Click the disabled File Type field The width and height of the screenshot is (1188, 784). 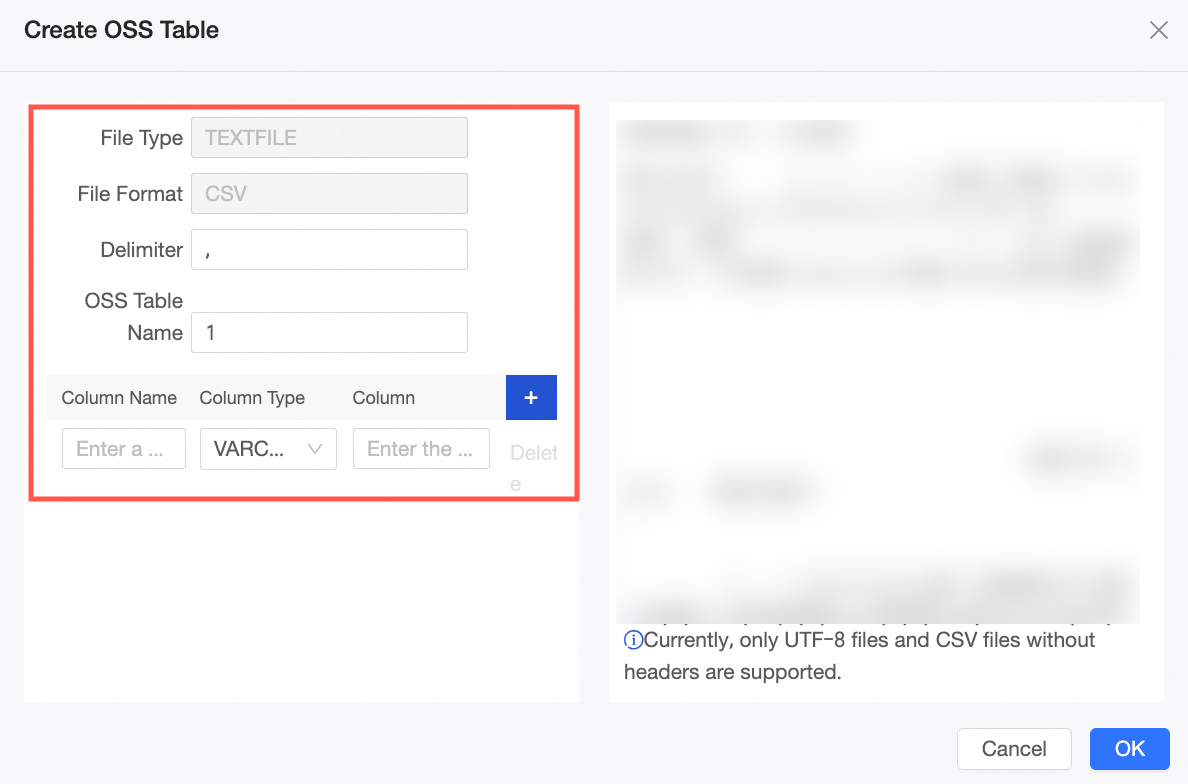coord(330,138)
